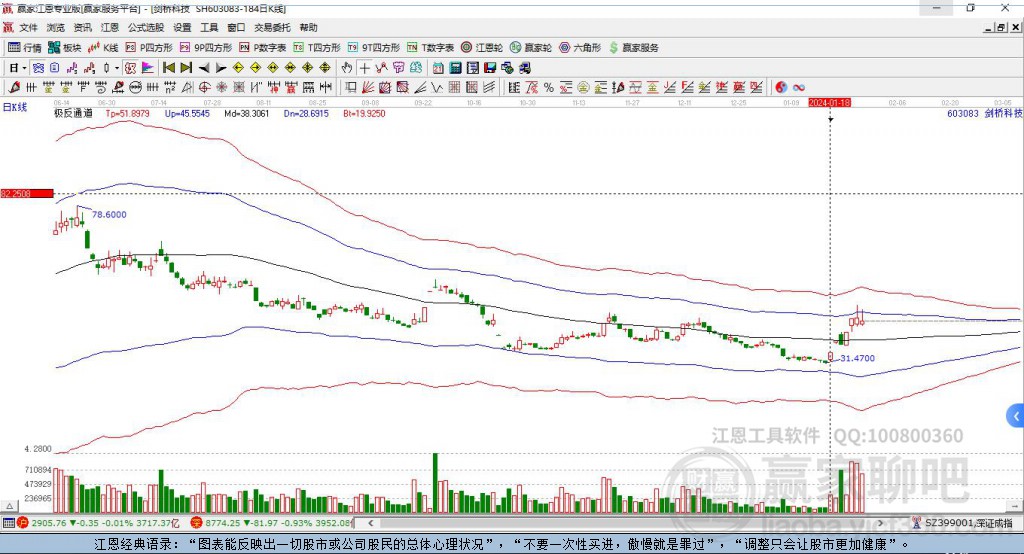Viewport: 1024px width, 554px height.
Task: Click the horizontal scrollbar right arrow
Action: [880, 523]
